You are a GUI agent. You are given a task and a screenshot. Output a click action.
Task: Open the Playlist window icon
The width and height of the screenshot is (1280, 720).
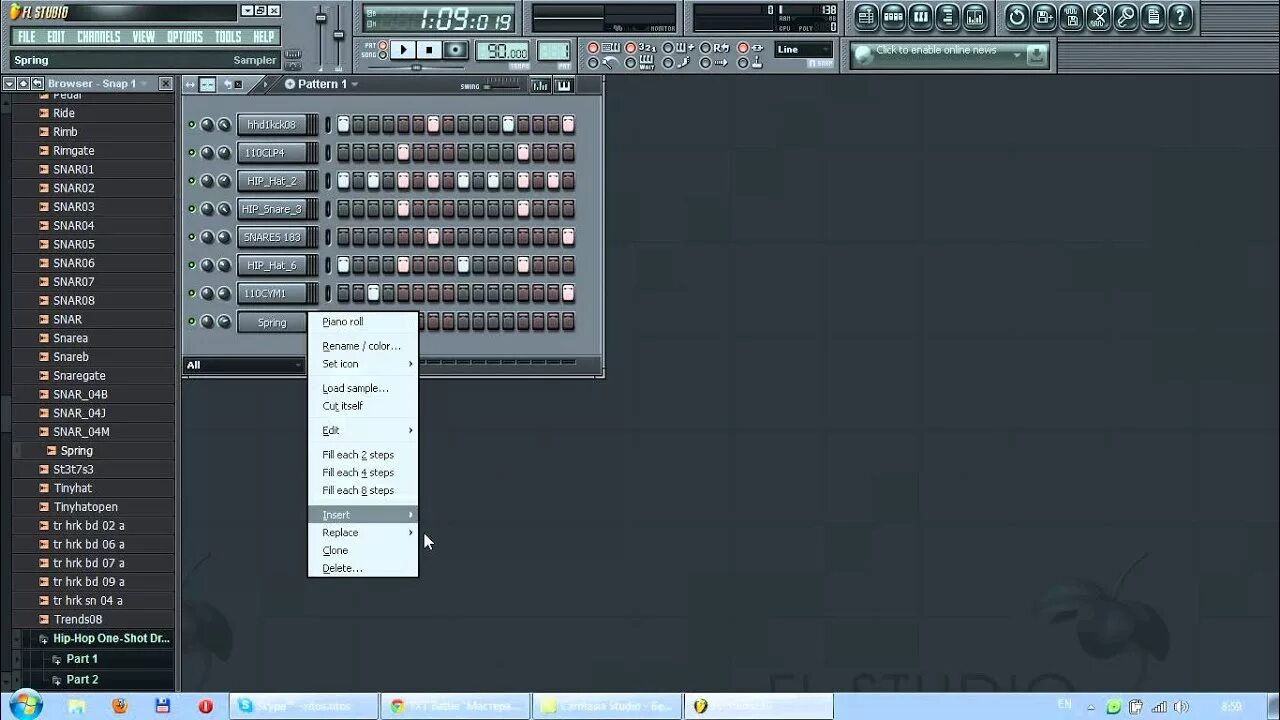(x=866, y=16)
